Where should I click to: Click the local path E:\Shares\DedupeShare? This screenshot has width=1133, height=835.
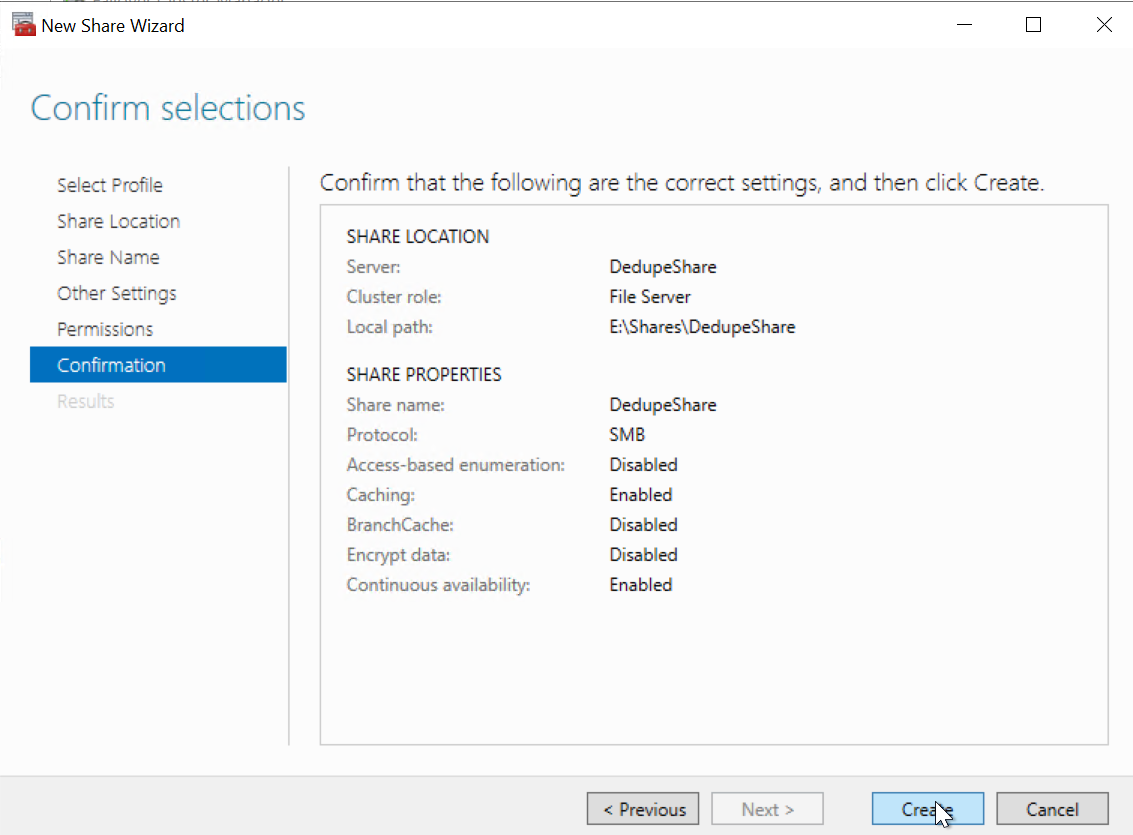coord(702,326)
